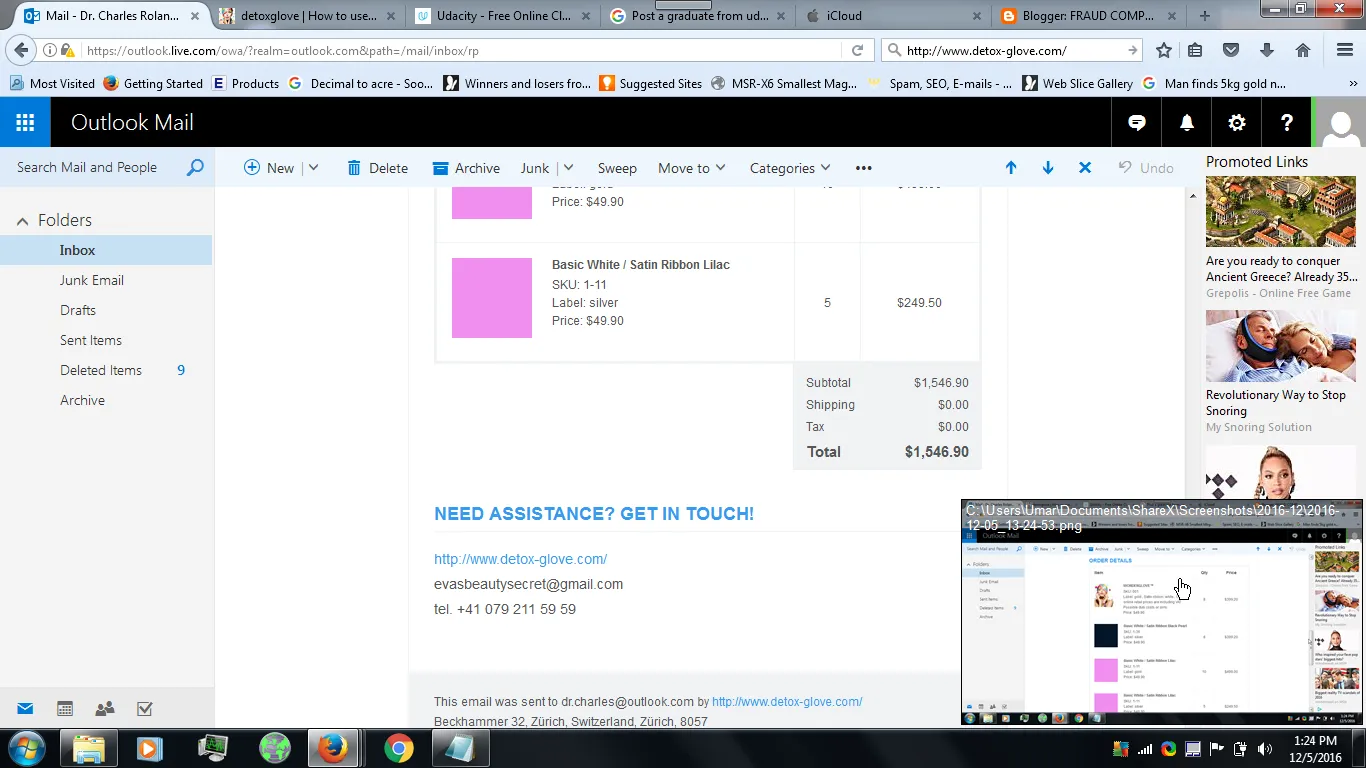Click the search magnifier in Search Mail

[195, 168]
